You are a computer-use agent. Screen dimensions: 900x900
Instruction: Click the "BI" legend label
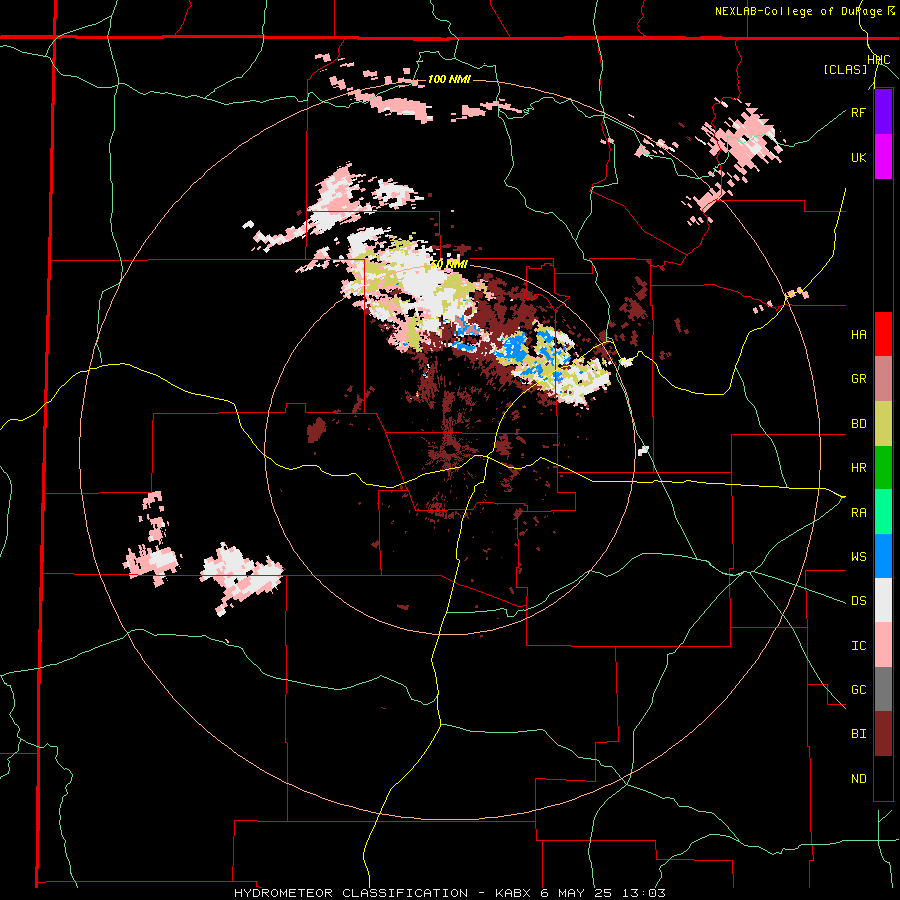[858, 734]
